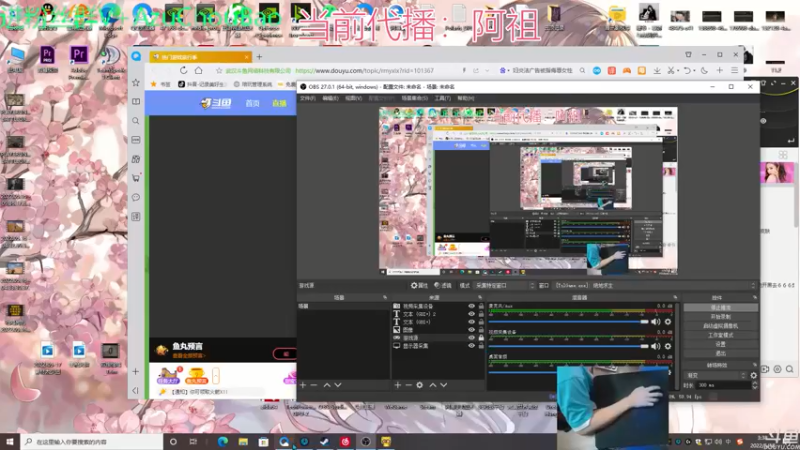Viewport: 800px width, 450px height.
Task: Hide the 显示器采集 source via eye icon
Action: [x=471, y=346]
